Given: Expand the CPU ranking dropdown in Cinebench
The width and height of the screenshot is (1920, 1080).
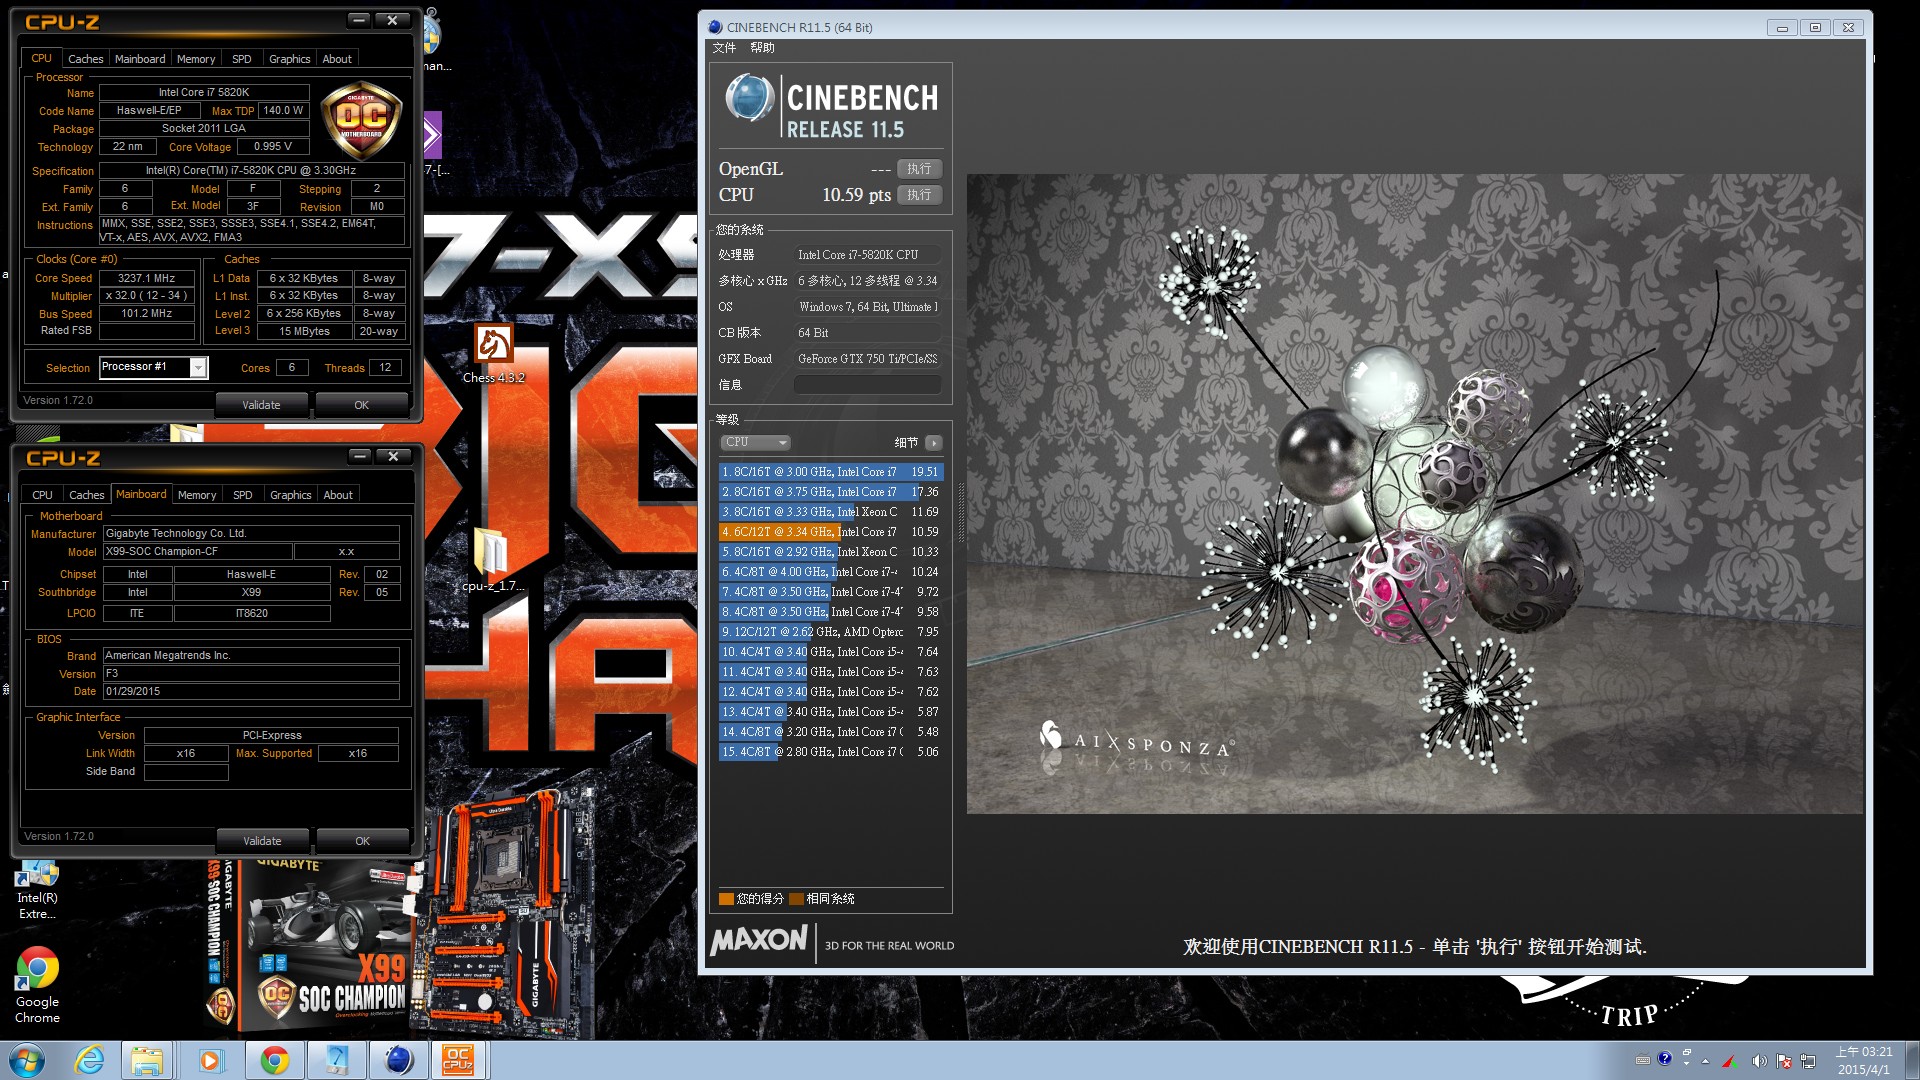Looking at the screenshot, I should pyautogui.click(x=756, y=442).
